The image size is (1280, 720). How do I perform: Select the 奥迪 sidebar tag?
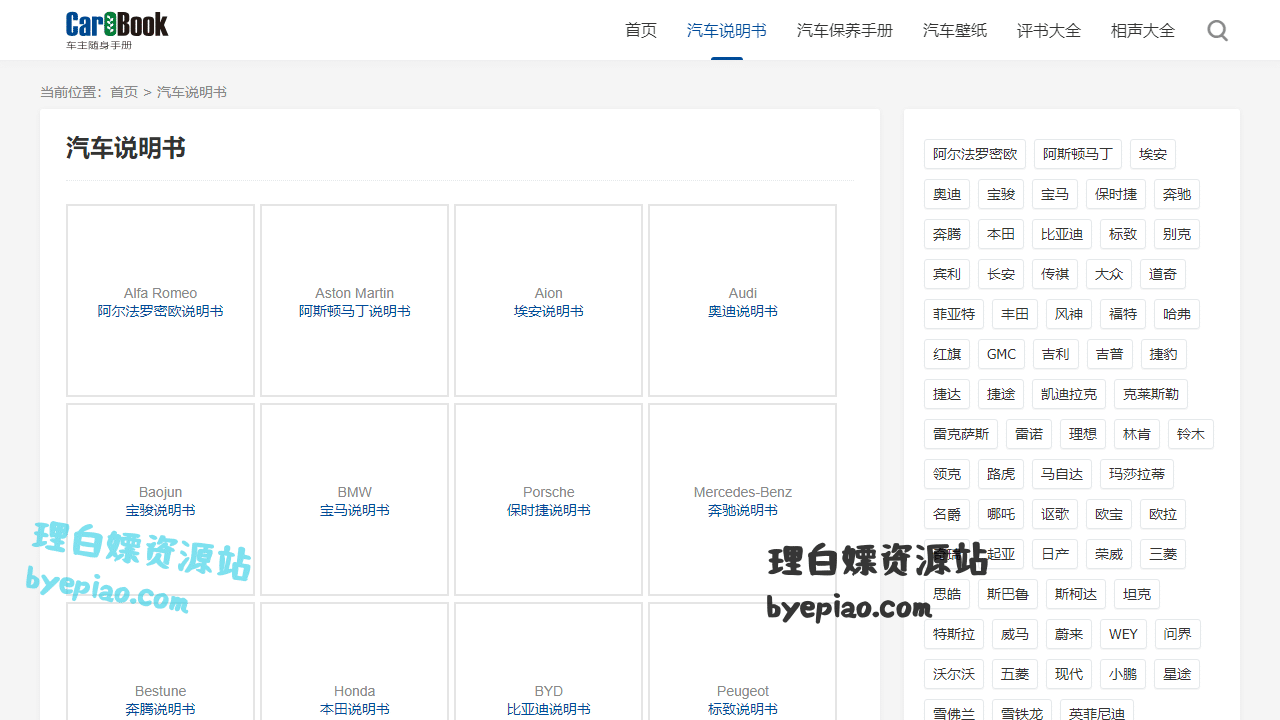coord(947,194)
